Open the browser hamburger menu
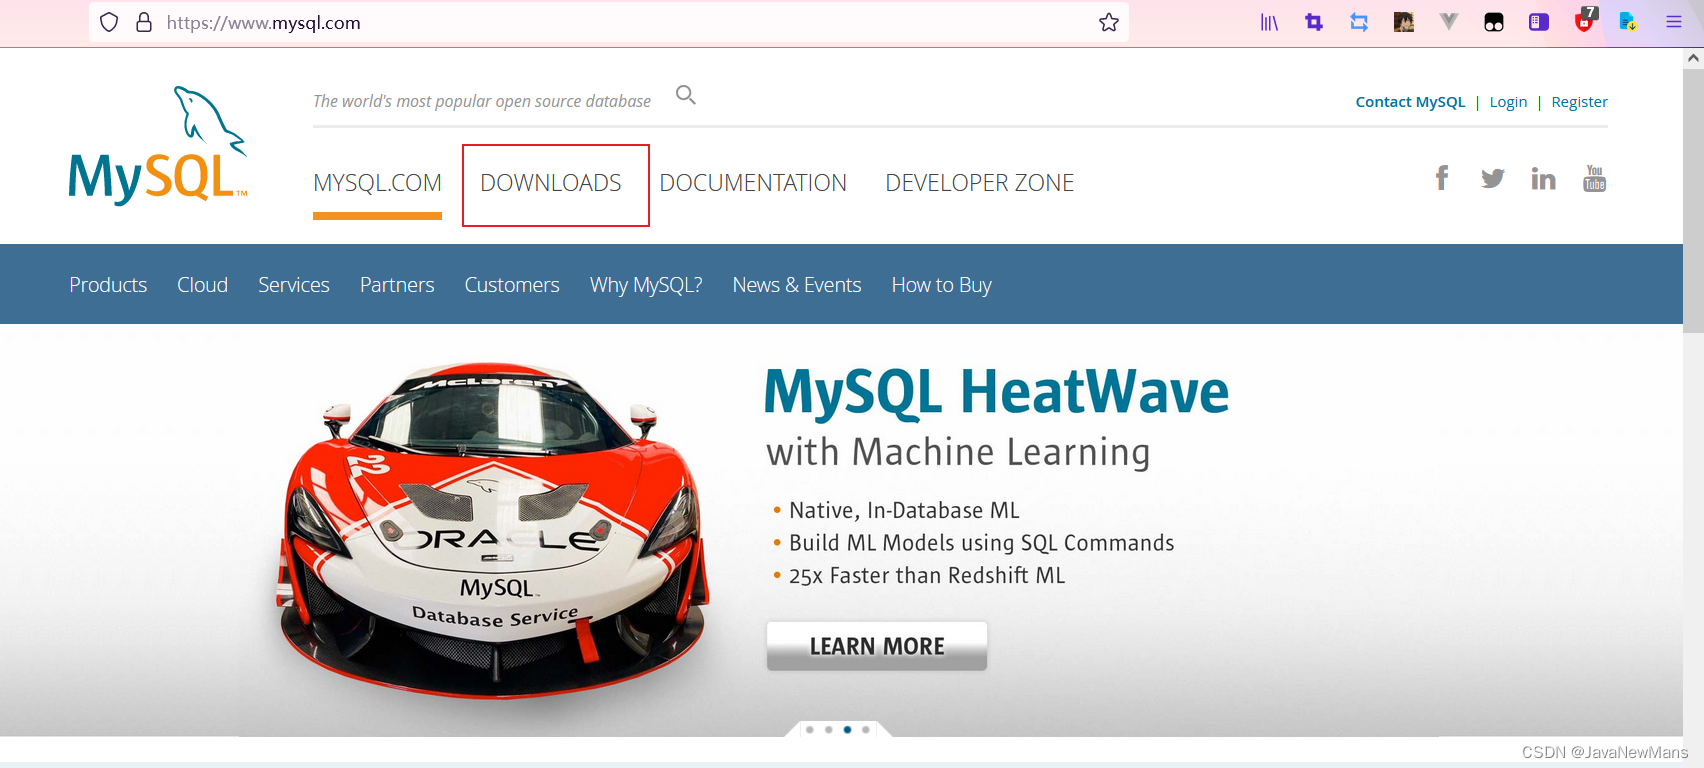Image resolution: width=1704 pixels, height=768 pixels. tap(1674, 22)
